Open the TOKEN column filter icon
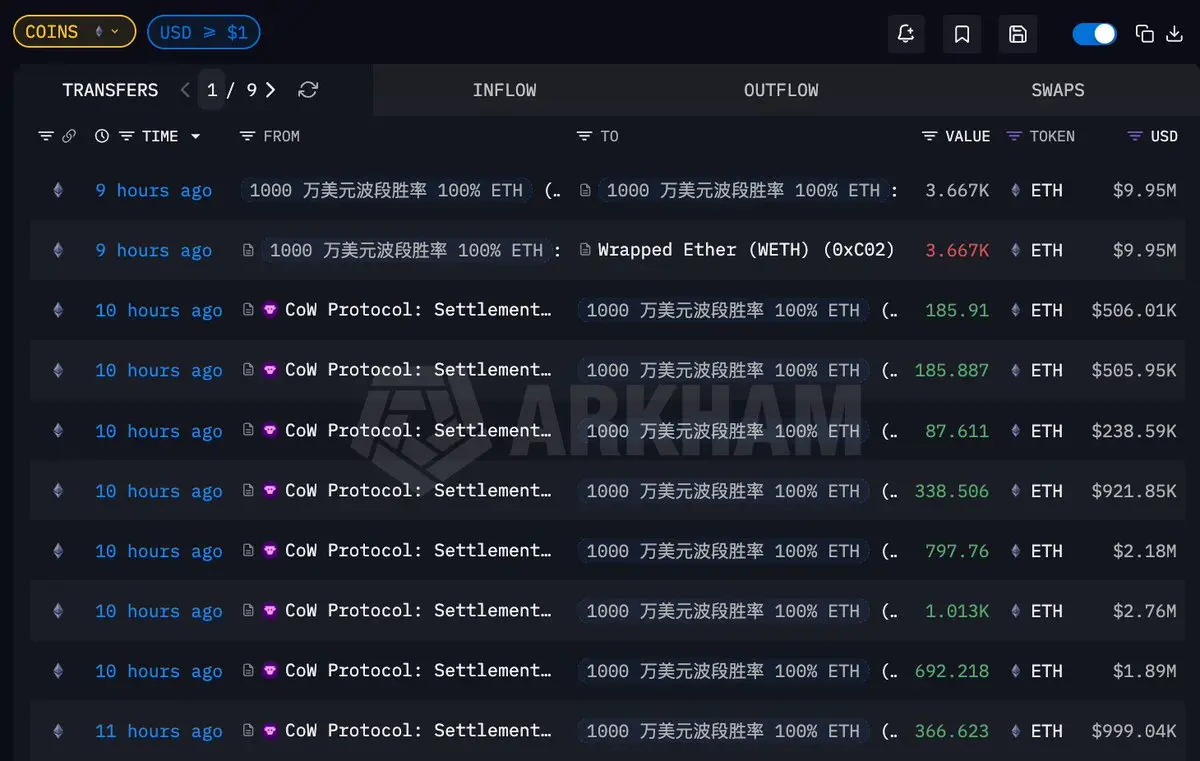This screenshot has height=761, width=1200. [x=1014, y=136]
